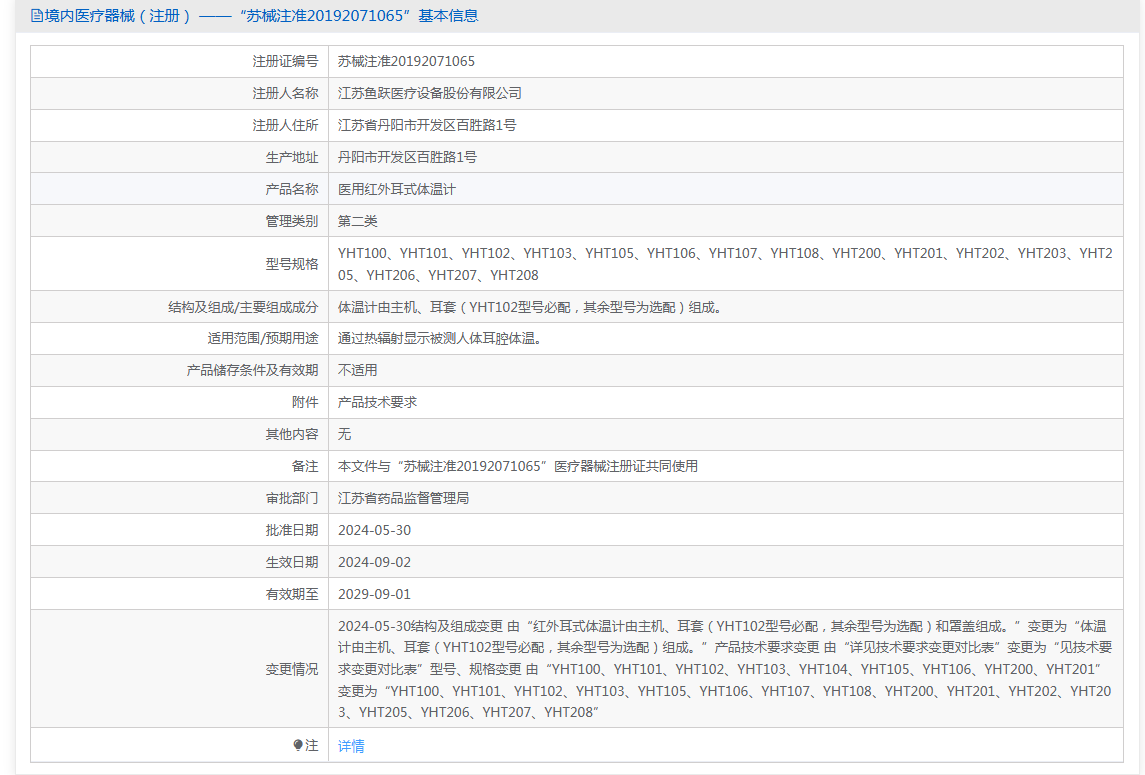Select the 注册证编号 value 苏械注准20192071065
Image resolution: width=1145 pixels, height=775 pixels.
[x=406, y=61]
